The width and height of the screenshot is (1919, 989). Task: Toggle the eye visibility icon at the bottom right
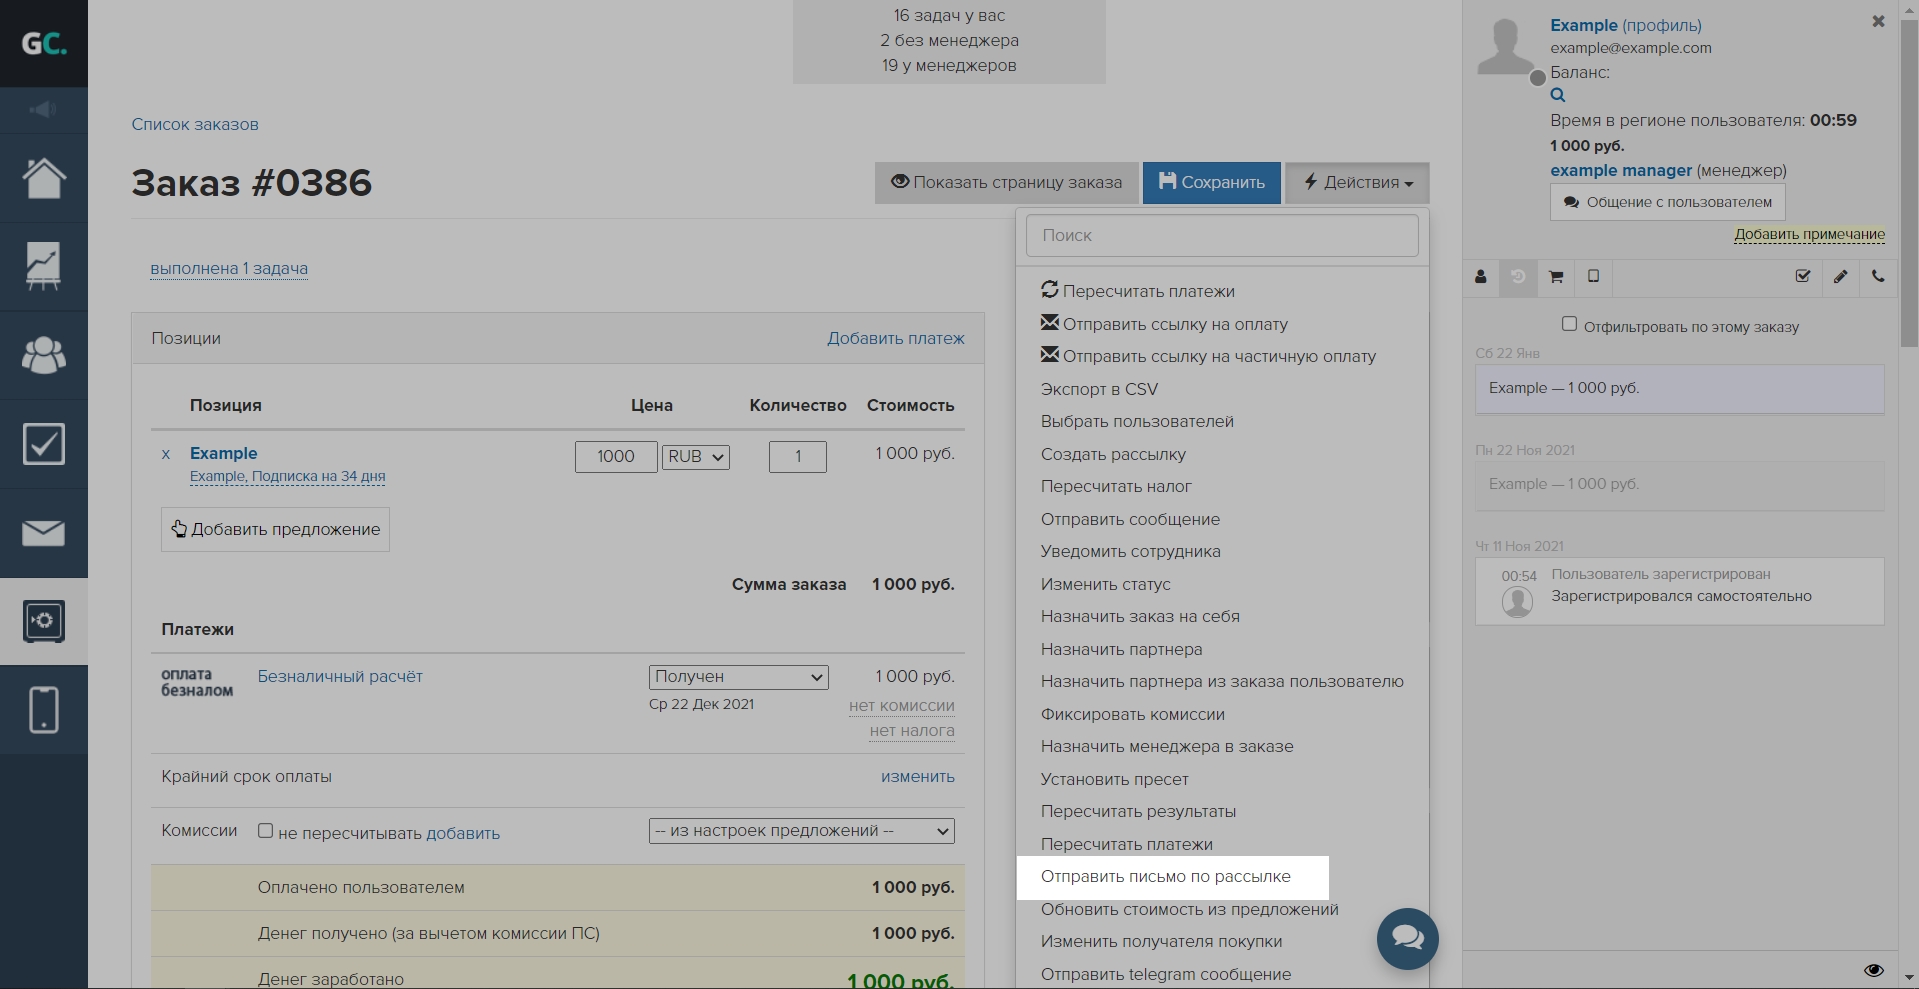(x=1874, y=970)
